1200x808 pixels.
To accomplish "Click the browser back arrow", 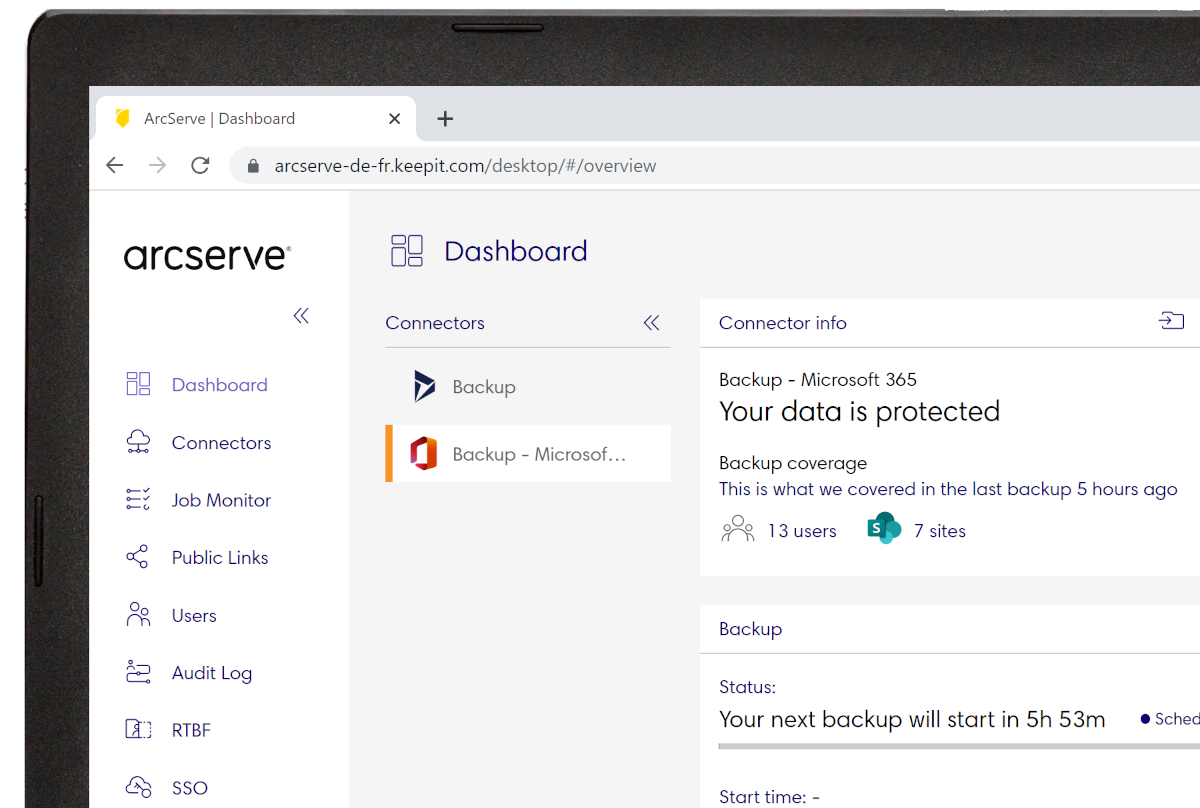I will click(115, 165).
